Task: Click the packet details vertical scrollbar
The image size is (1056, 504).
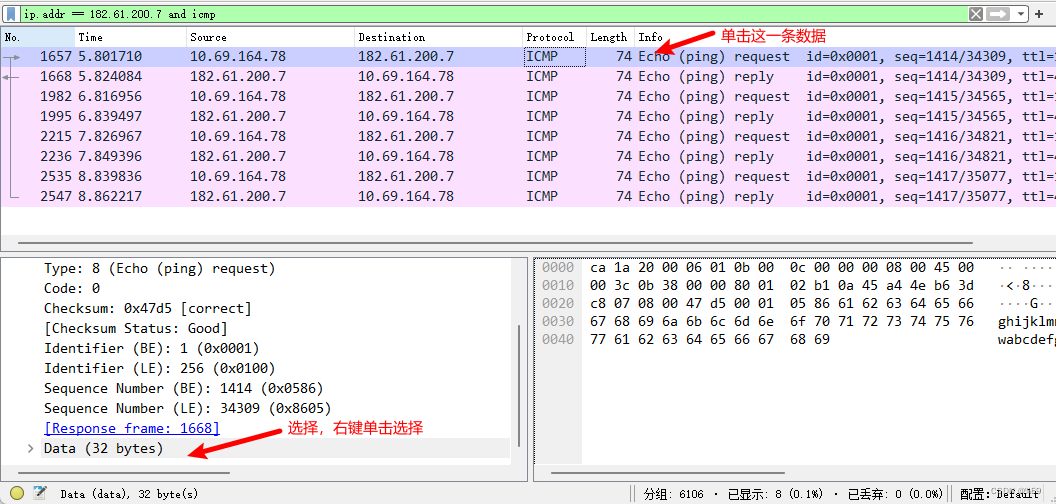Action: click(518, 385)
